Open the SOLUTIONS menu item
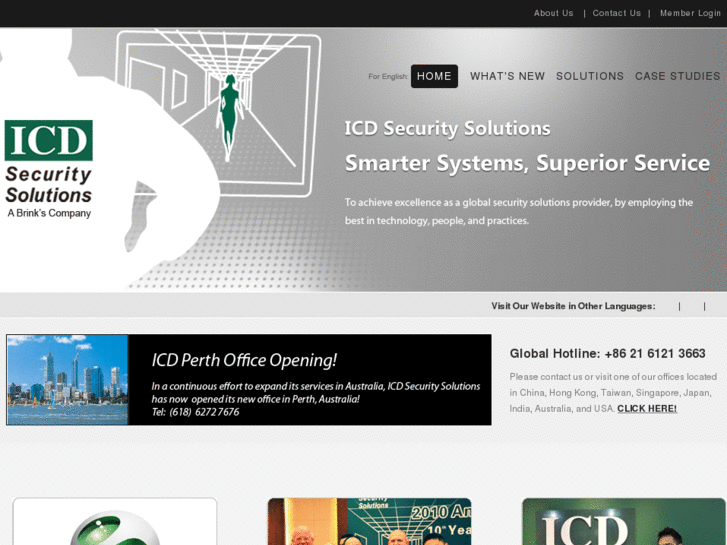 pyautogui.click(x=590, y=76)
